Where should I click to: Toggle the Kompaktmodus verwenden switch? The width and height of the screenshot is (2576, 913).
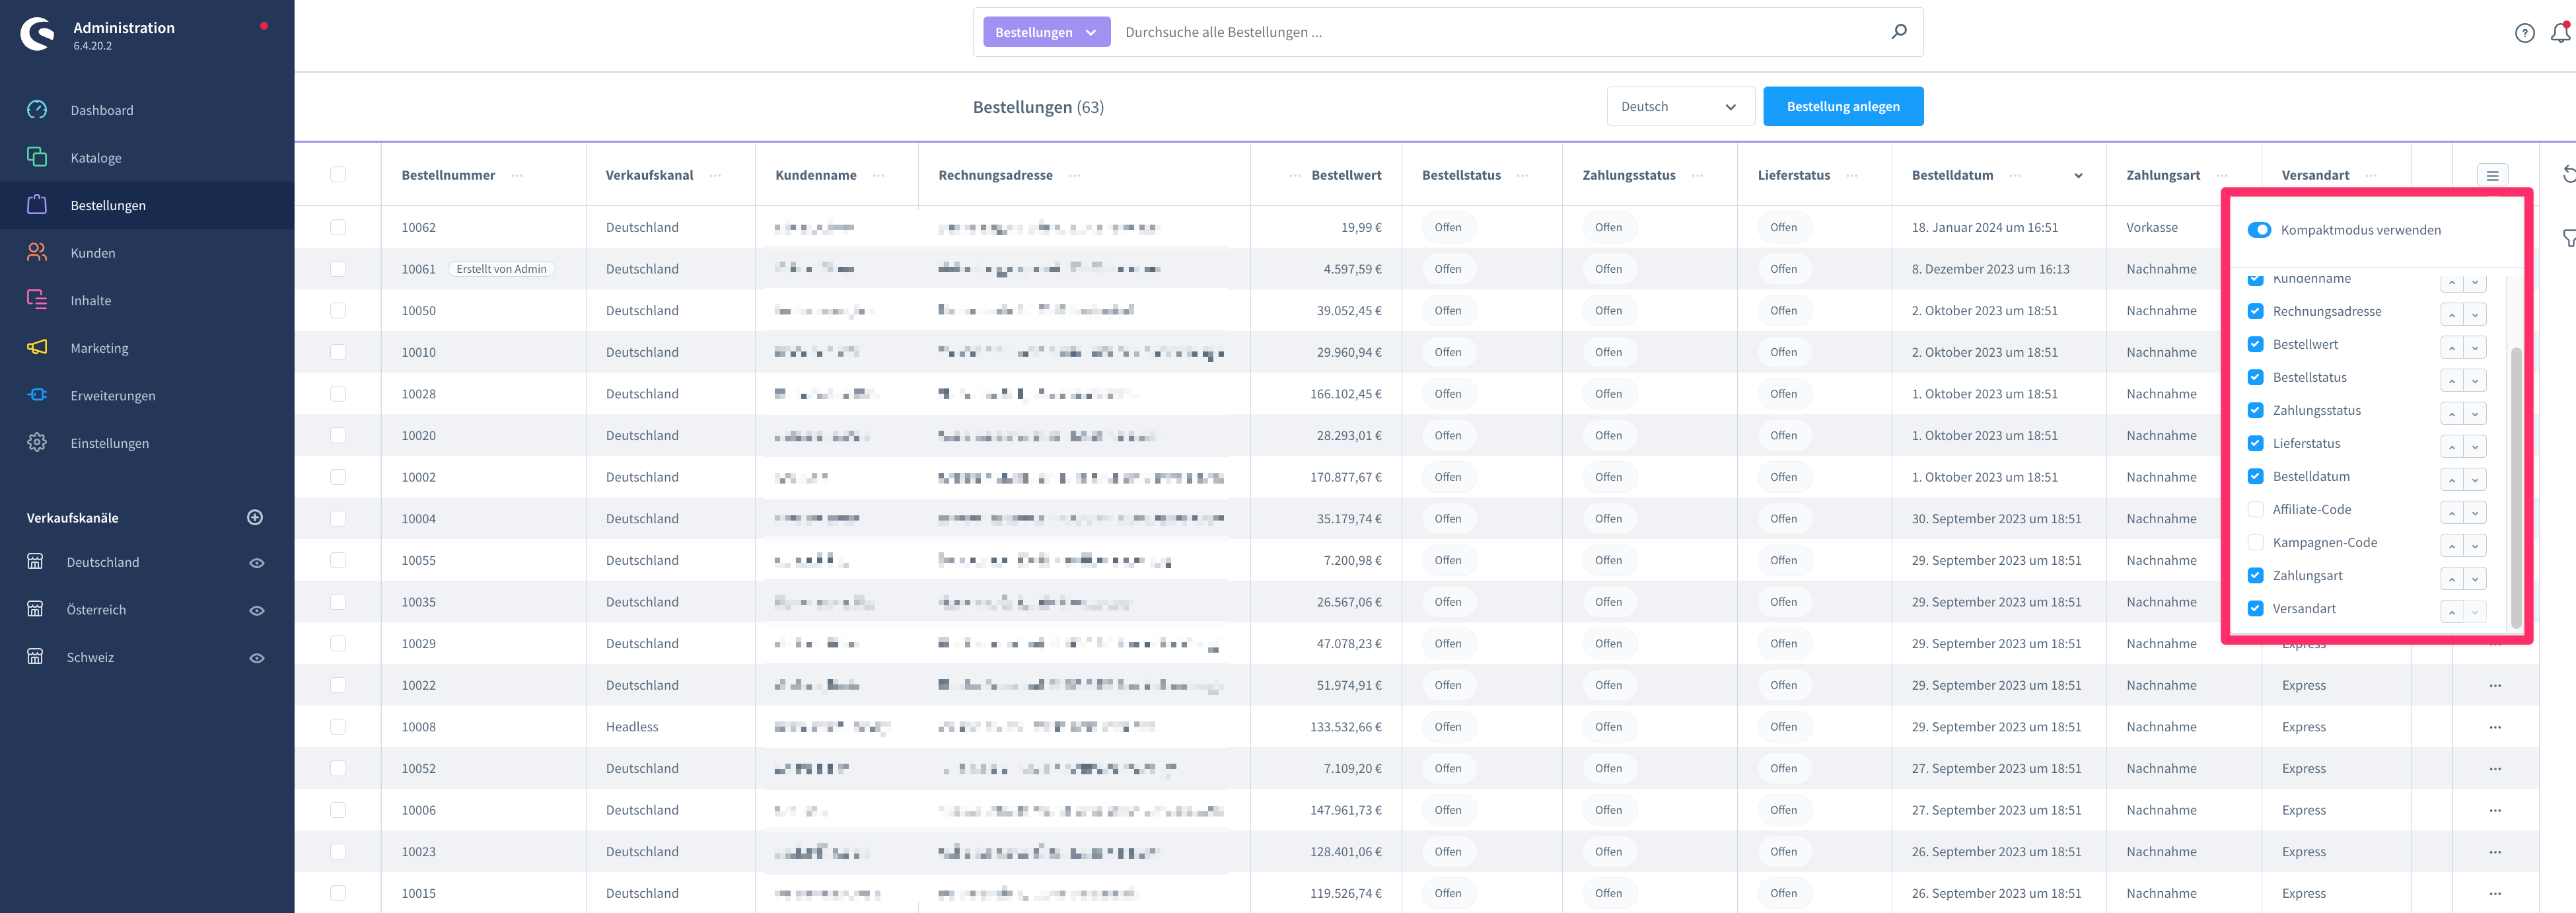(2259, 230)
